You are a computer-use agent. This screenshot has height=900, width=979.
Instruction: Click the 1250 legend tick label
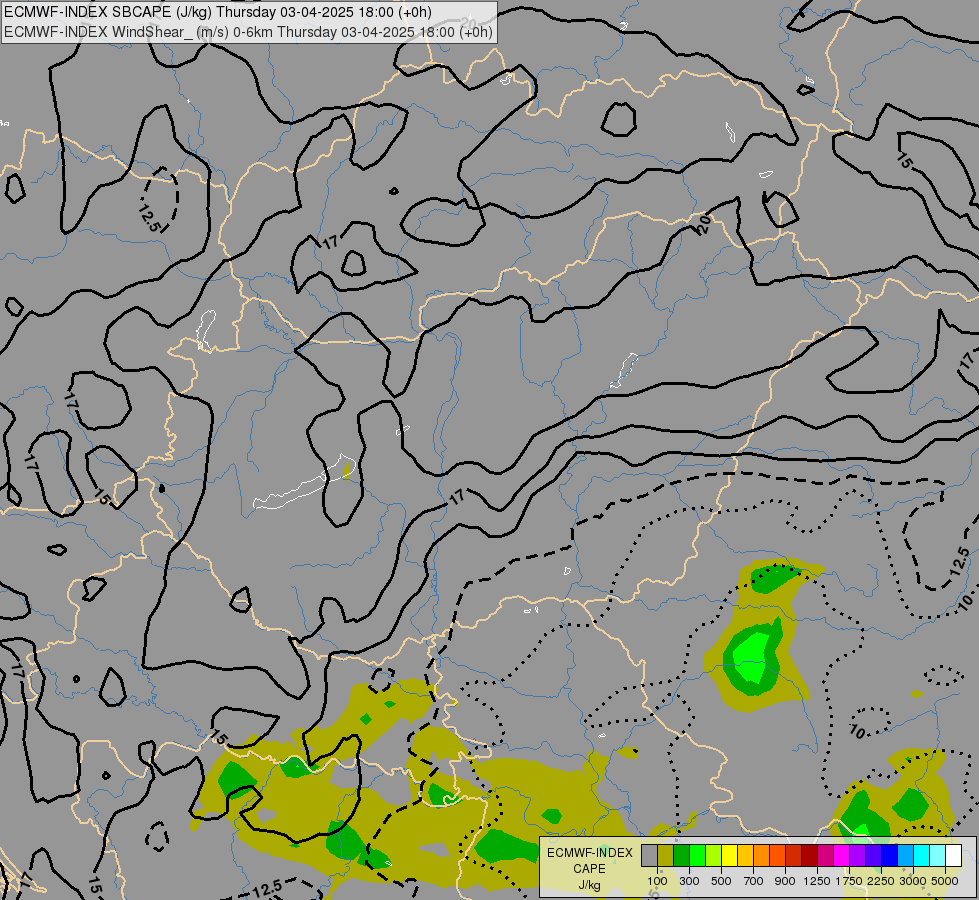pos(817,881)
